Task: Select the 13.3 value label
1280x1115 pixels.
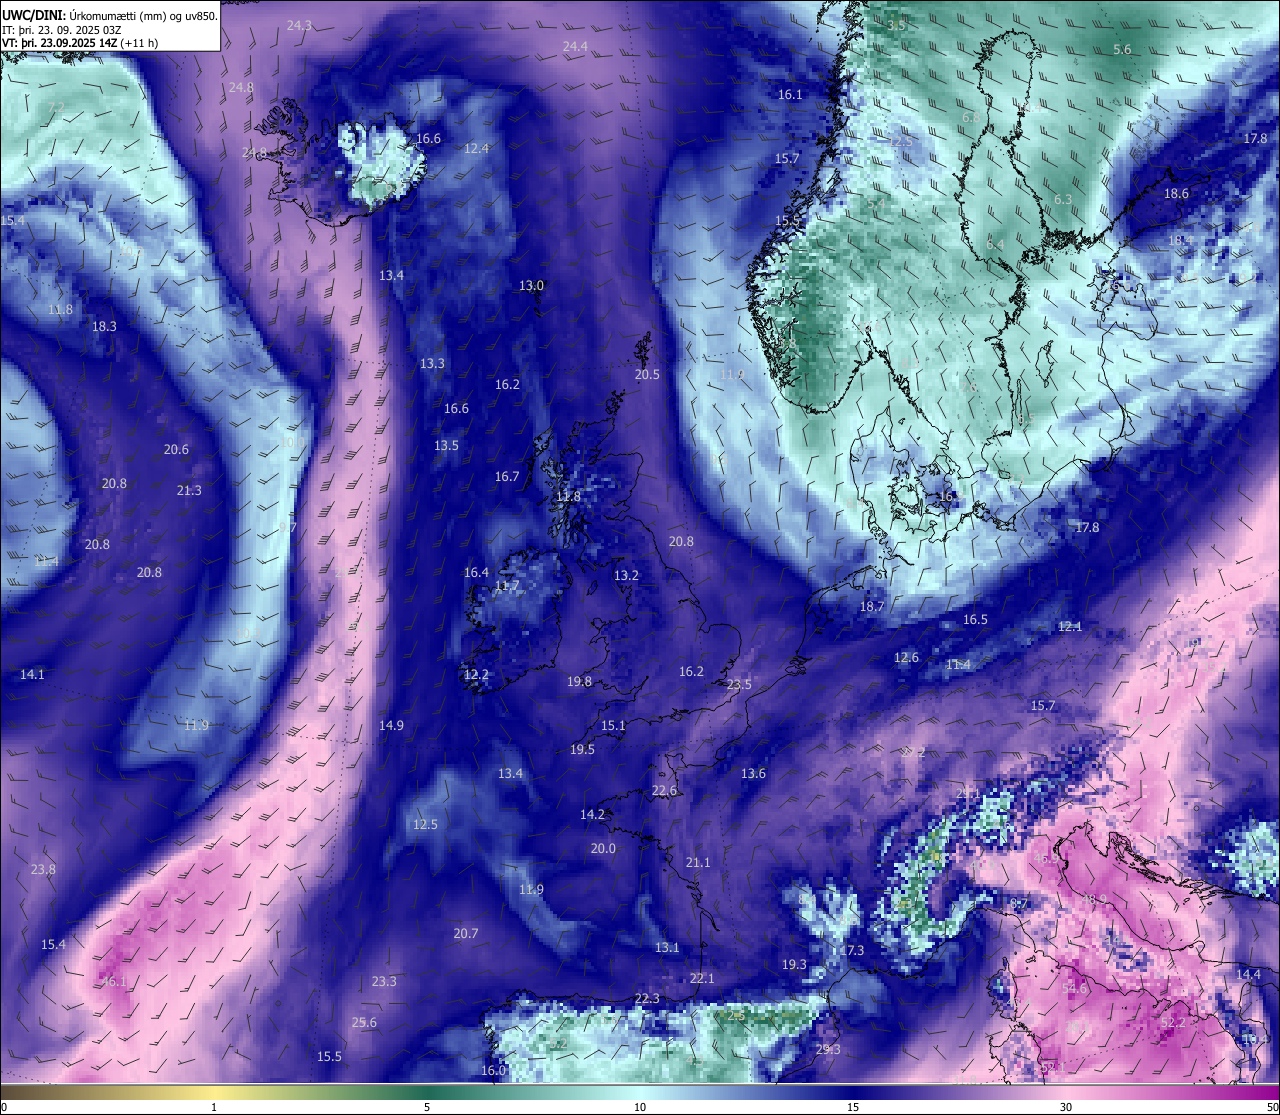Action: (432, 363)
